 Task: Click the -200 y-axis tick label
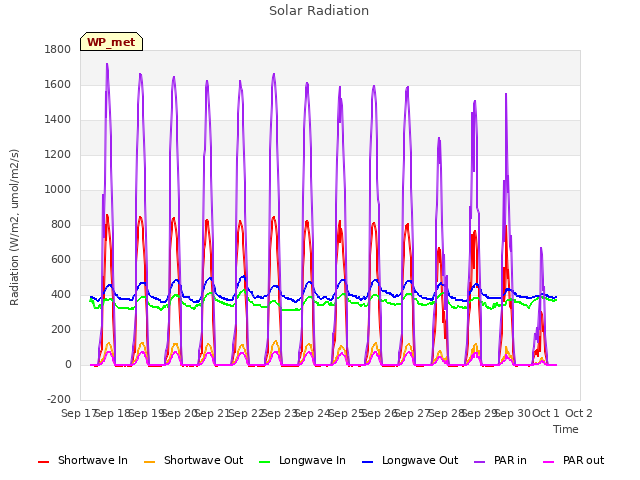click(x=59, y=400)
